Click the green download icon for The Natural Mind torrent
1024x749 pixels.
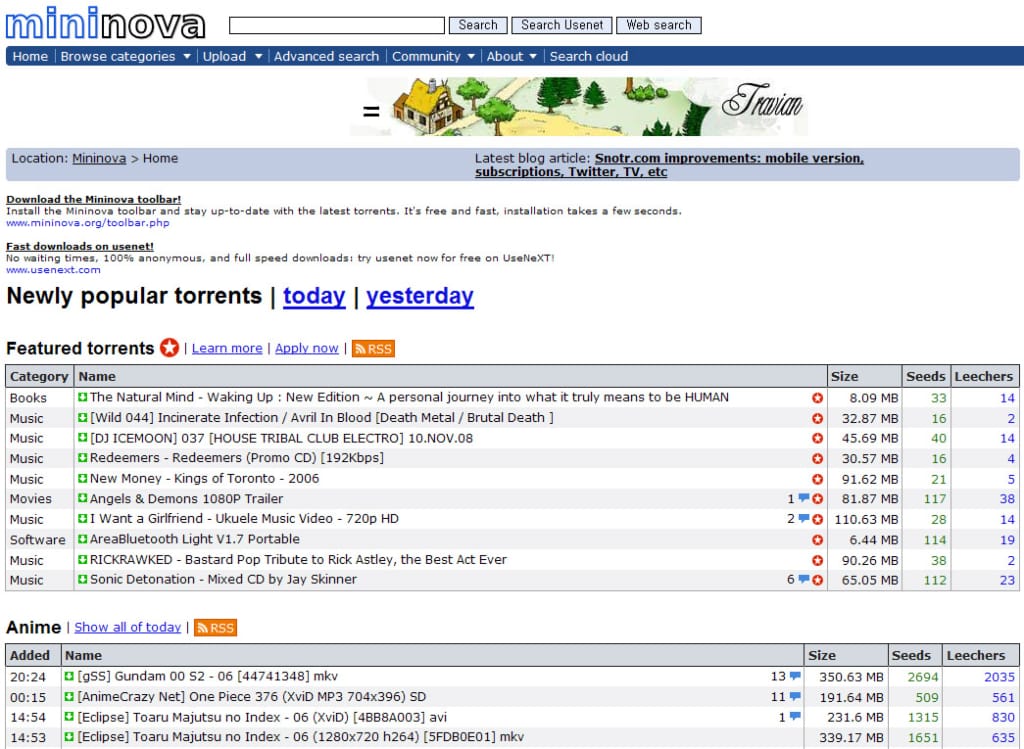pyautogui.click(x=82, y=397)
